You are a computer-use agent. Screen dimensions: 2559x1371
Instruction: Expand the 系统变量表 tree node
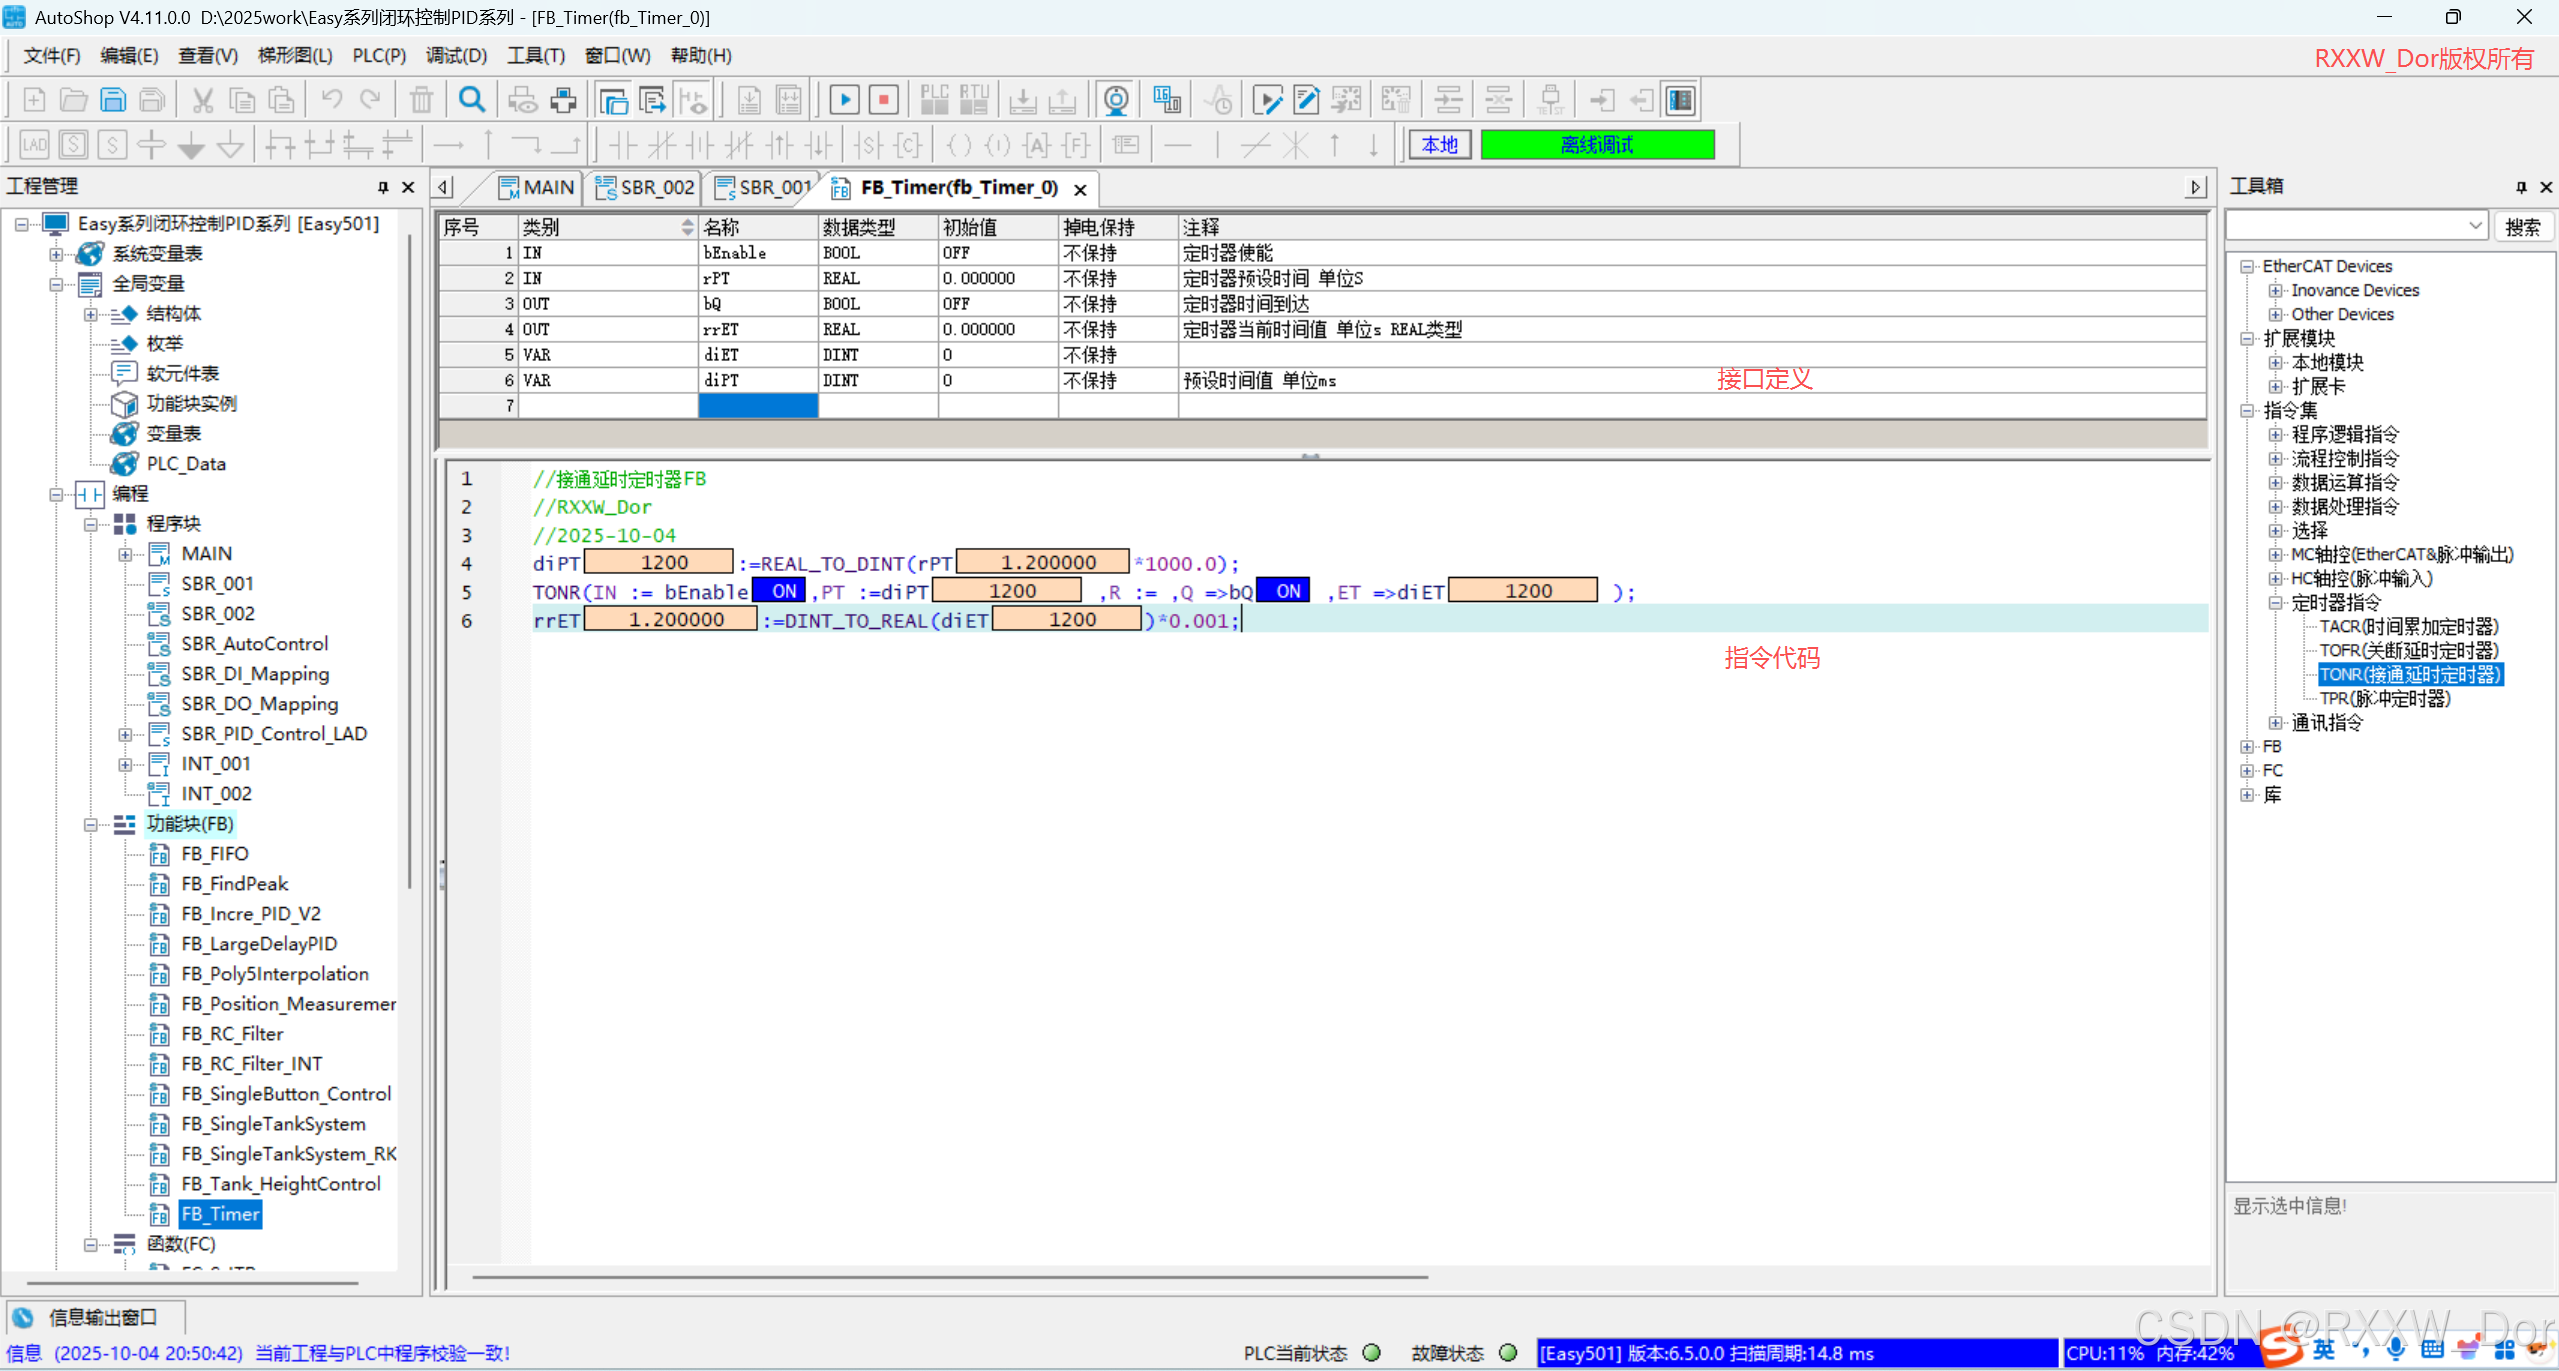[56, 254]
